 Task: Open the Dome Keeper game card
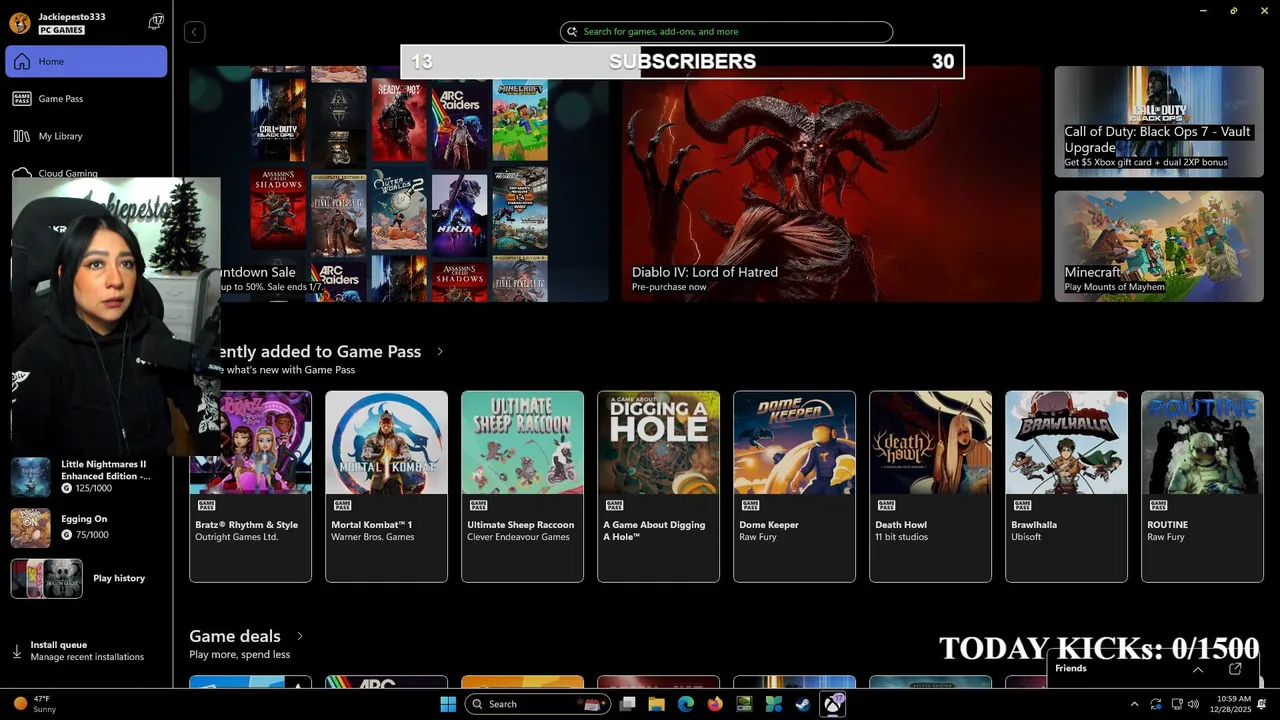tap(794, 486)
